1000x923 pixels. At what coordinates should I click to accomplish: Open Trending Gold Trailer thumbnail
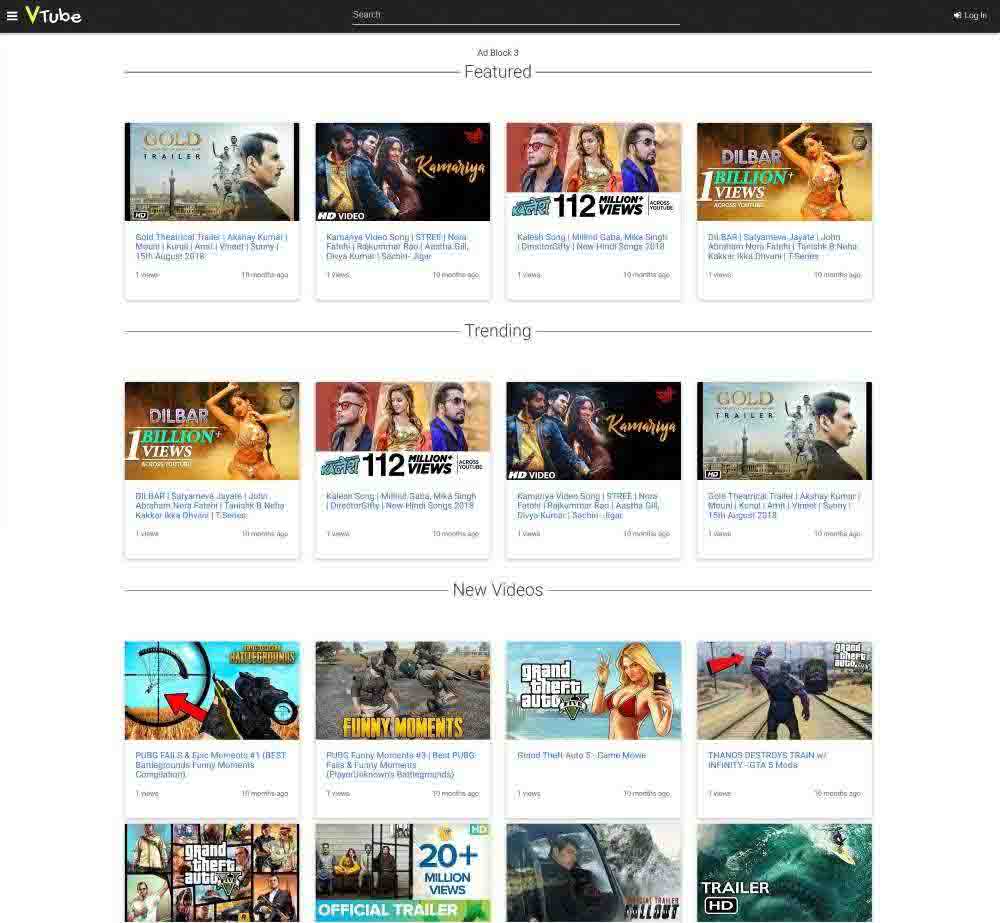coord(784,431)
